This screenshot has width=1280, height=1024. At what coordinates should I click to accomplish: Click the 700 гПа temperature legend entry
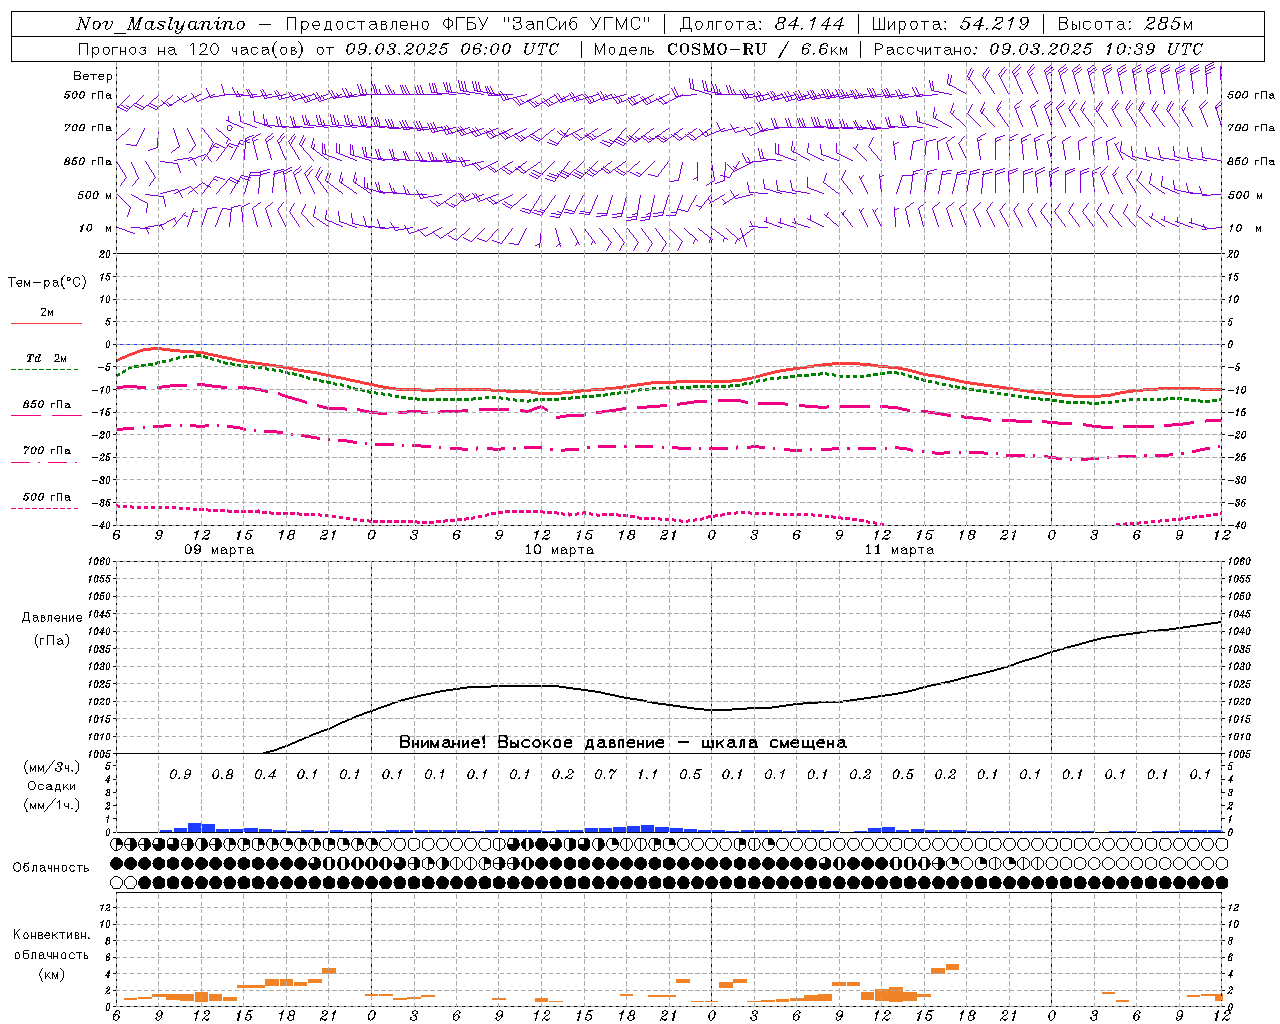(x=47, y=451)
